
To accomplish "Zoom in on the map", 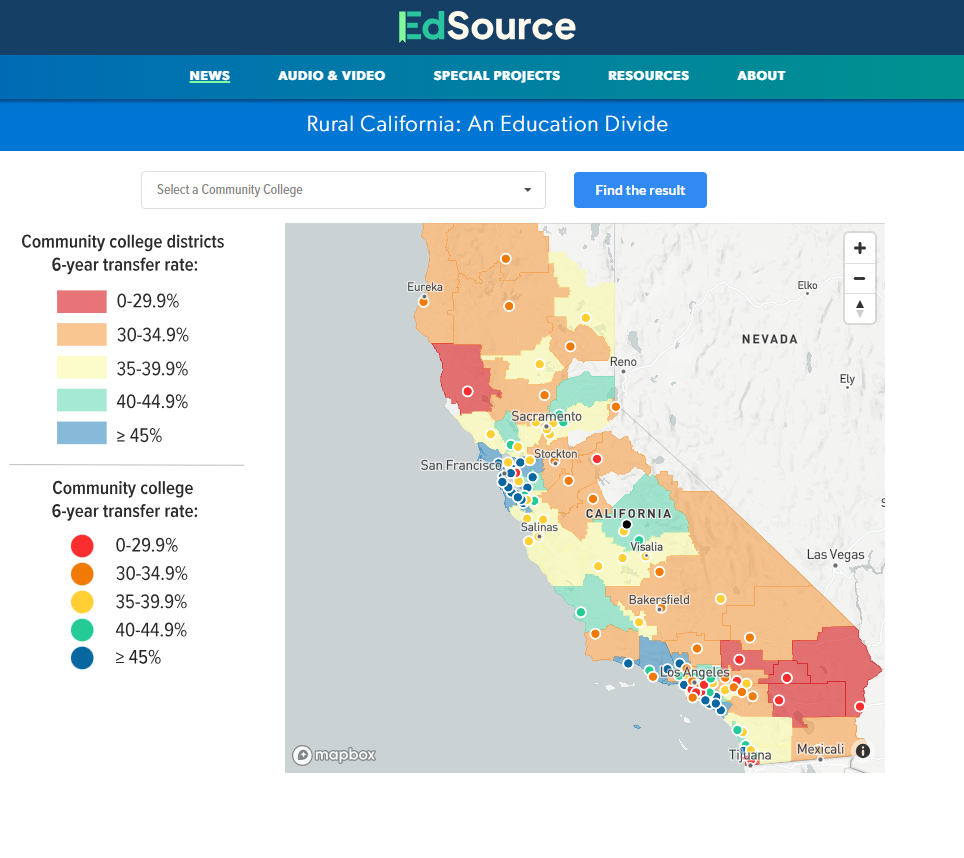I will point(859,248).
